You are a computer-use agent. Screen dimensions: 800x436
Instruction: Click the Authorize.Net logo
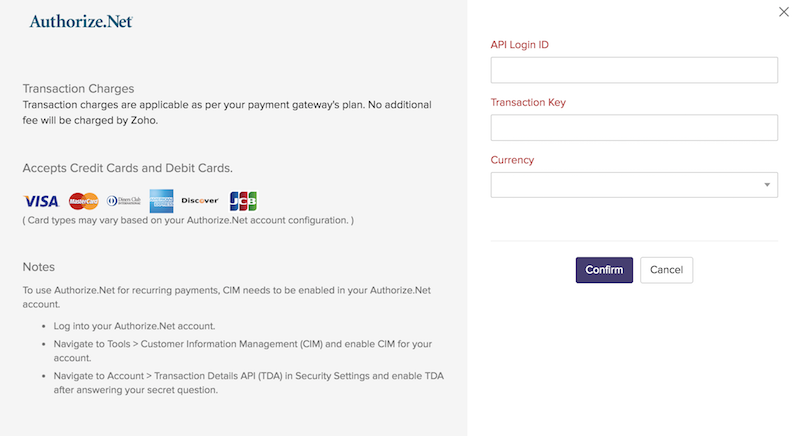[81, 21]
